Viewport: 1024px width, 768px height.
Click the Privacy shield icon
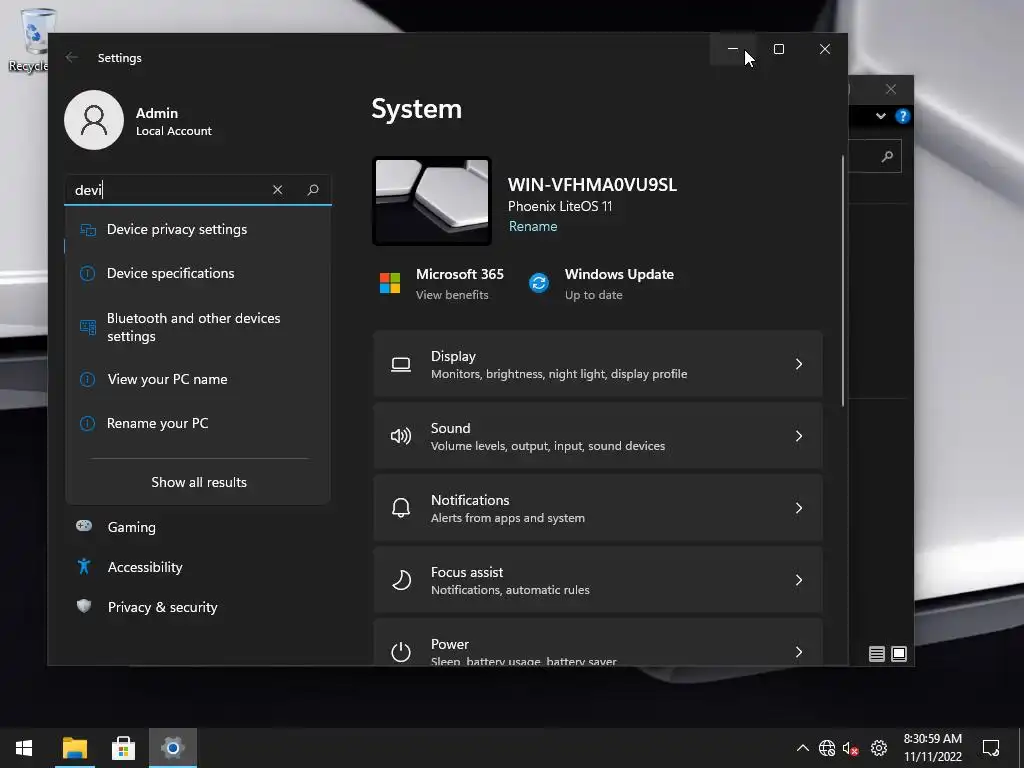tap(84, 606)
